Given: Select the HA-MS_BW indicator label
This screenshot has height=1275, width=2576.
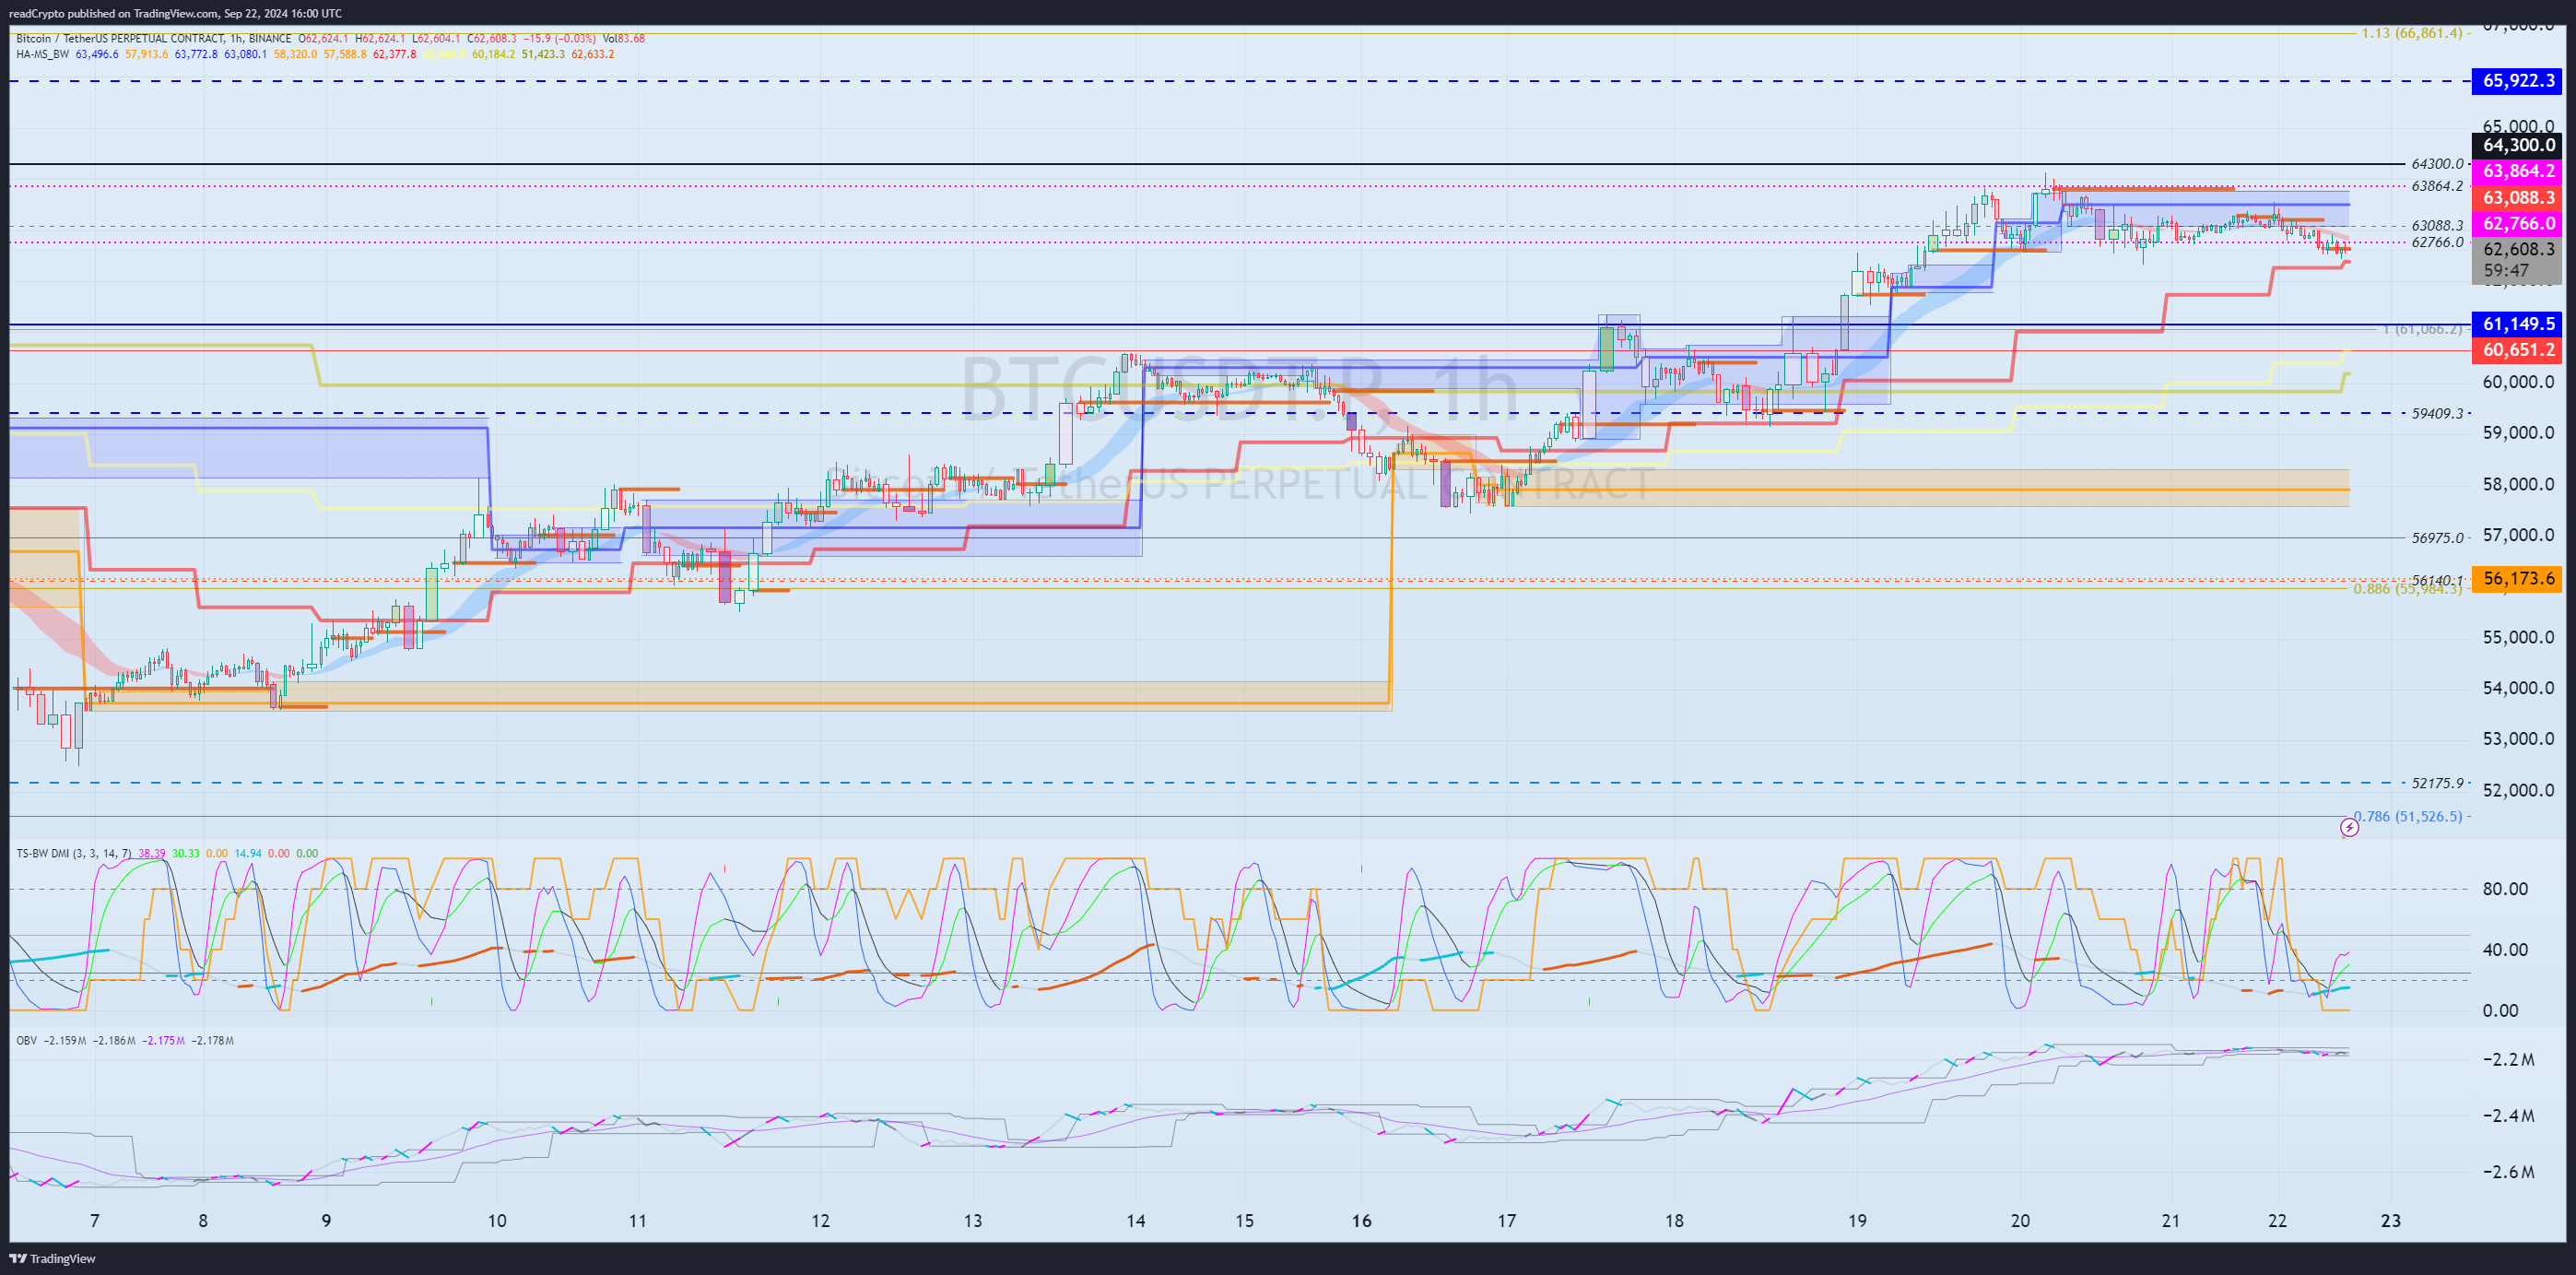Looking at the screenshot, I should point(43,54).
